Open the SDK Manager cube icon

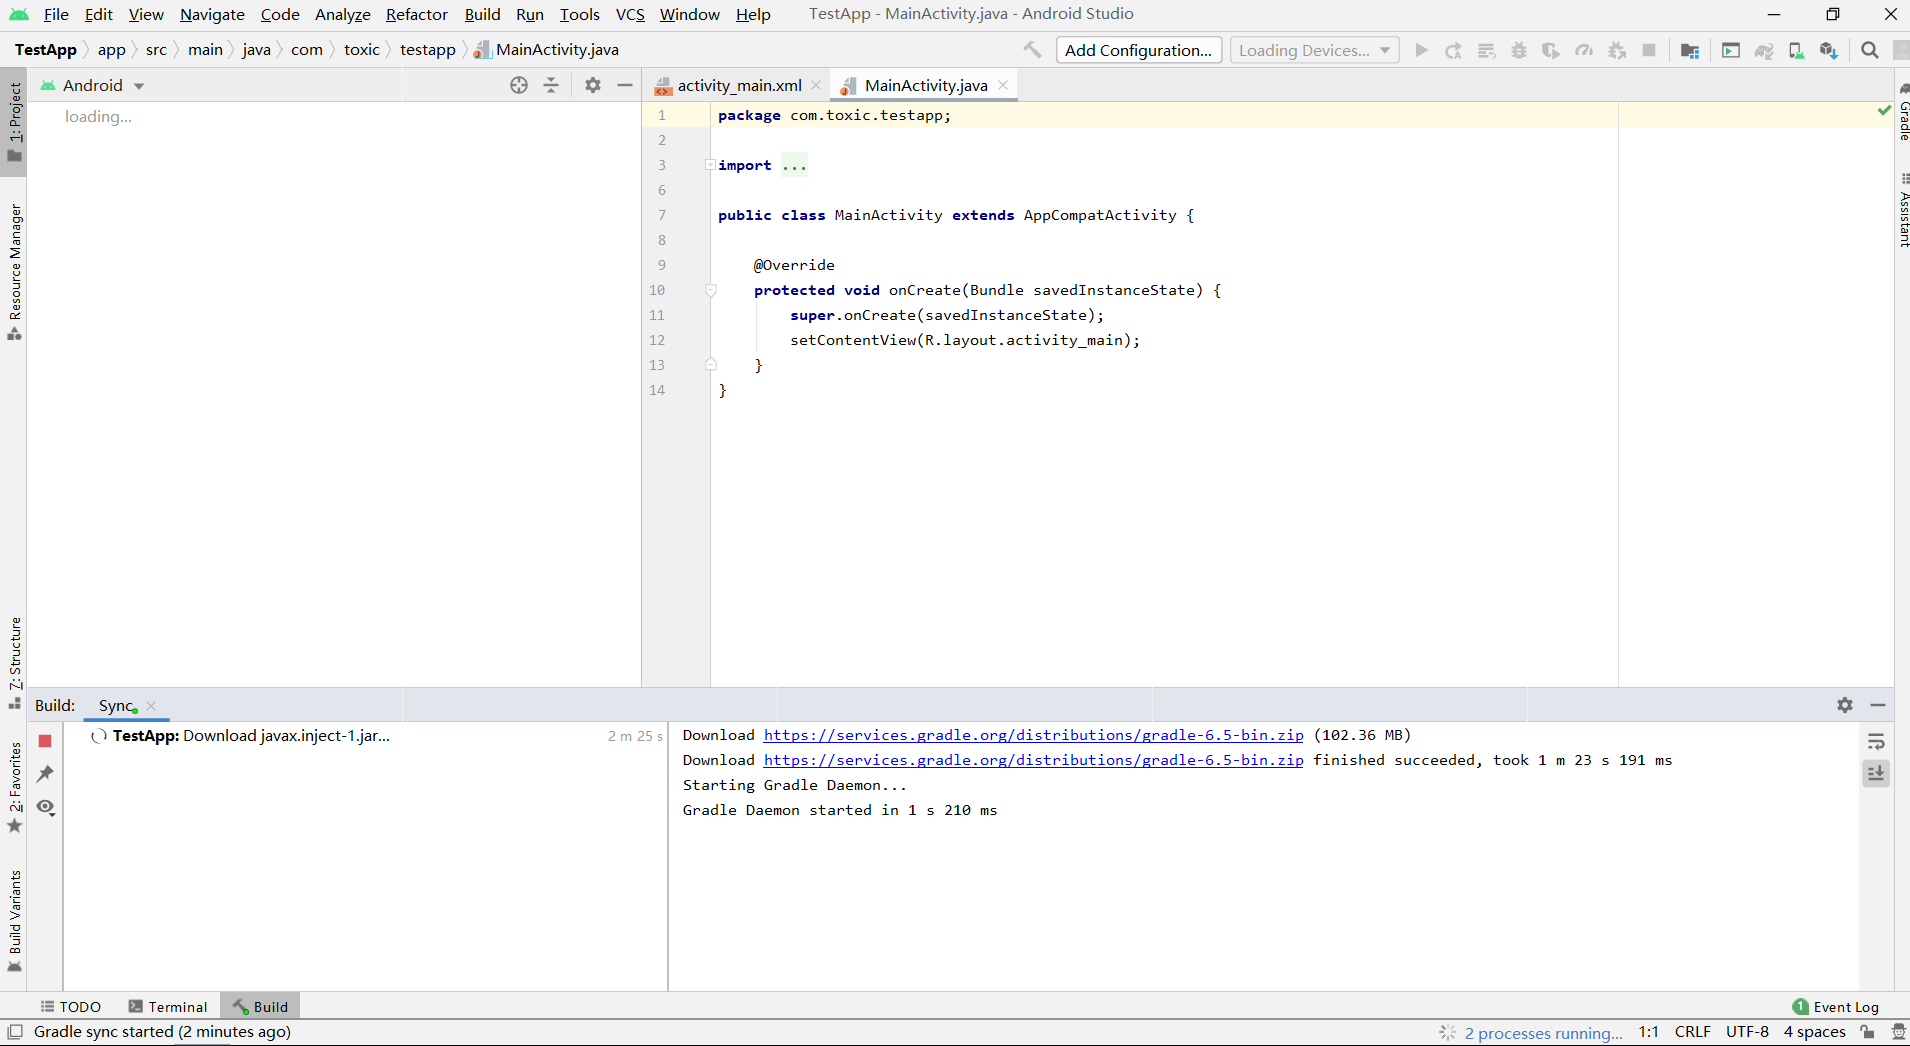[x=1829, y=50]
